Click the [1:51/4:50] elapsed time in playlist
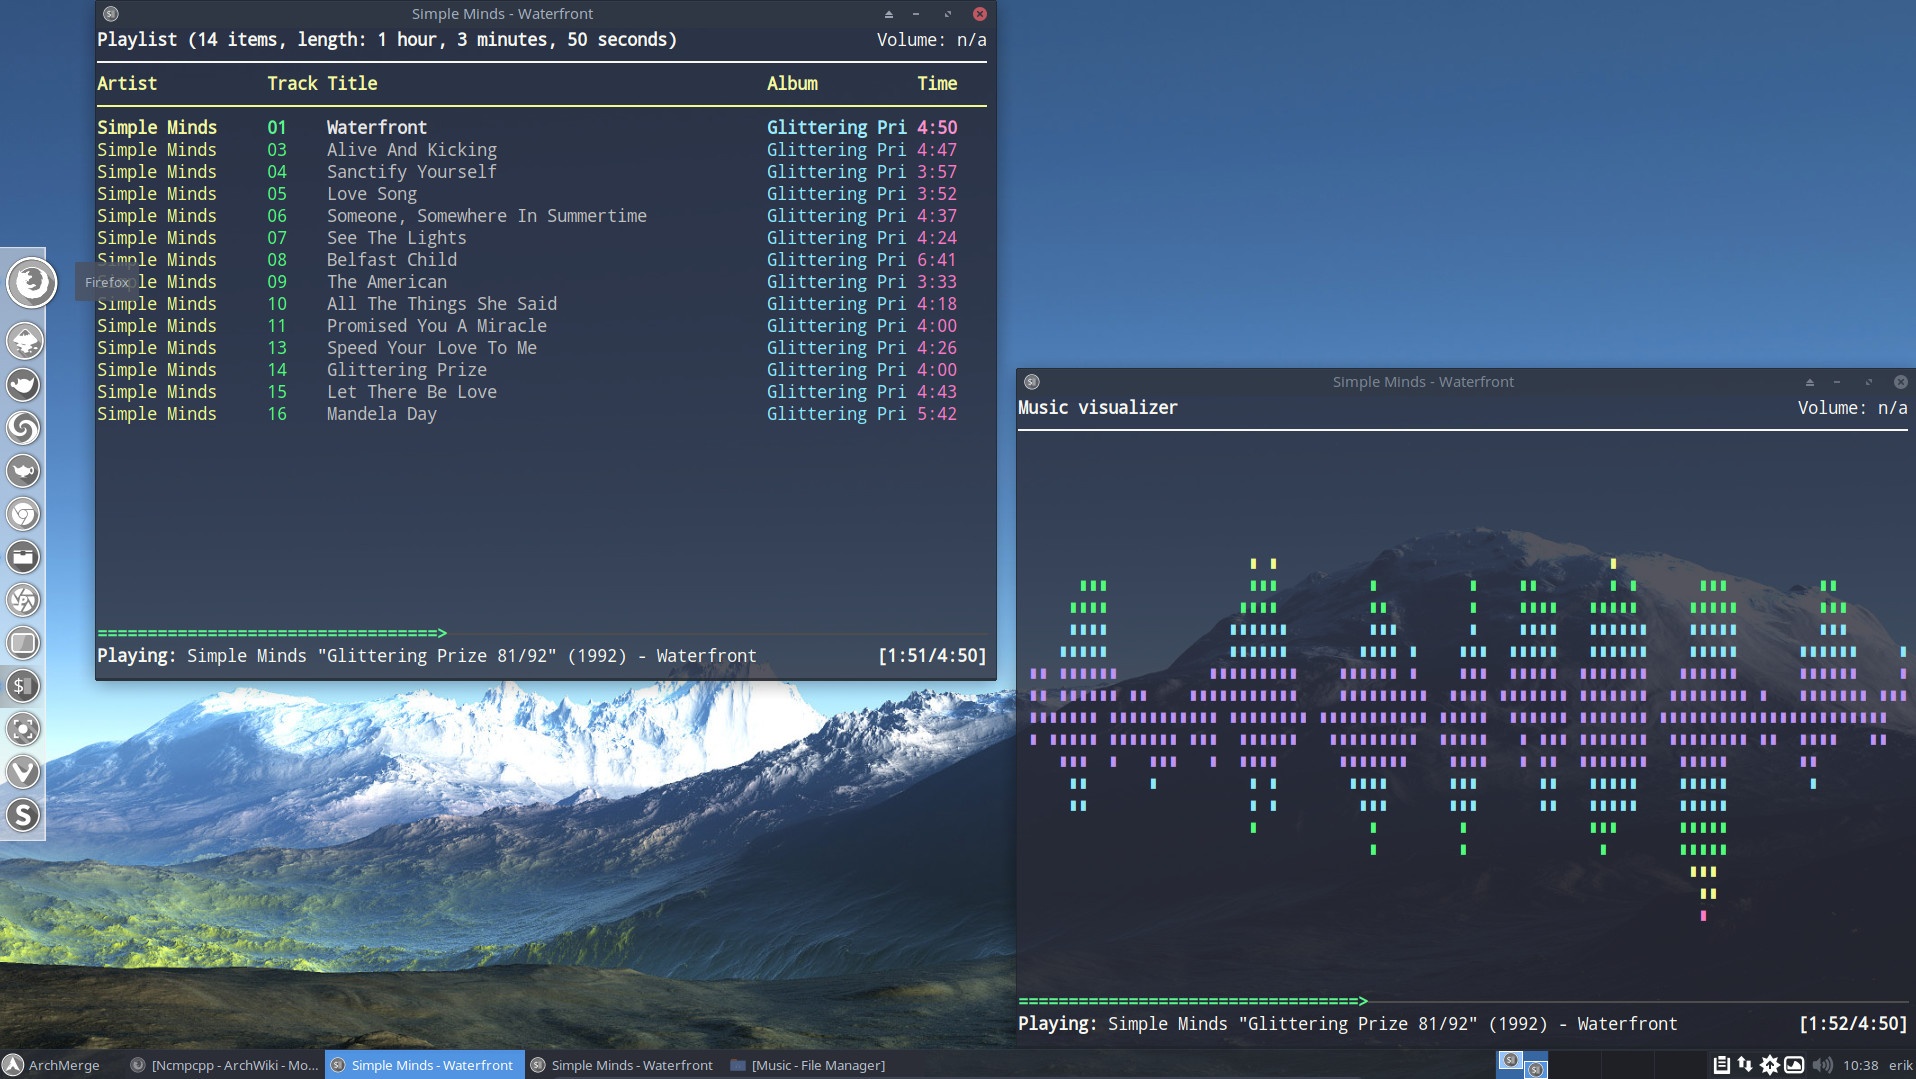The image size is (1916, 1079). coord(932,656)
